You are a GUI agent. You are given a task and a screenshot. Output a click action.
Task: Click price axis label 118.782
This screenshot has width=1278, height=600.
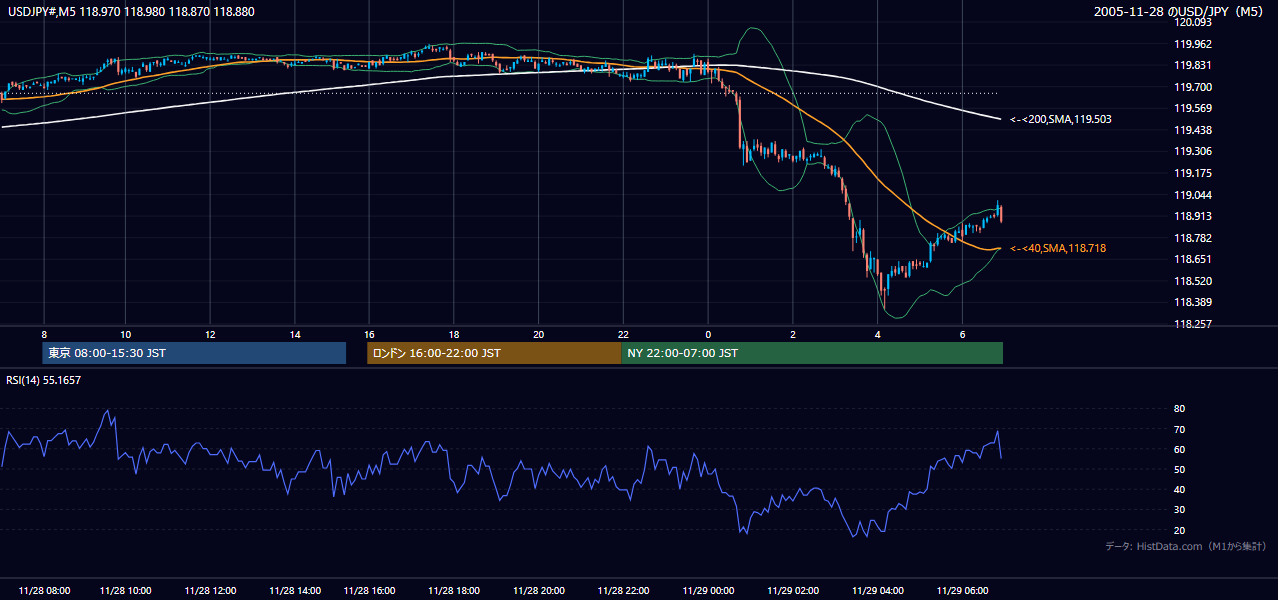(1192, 238)
